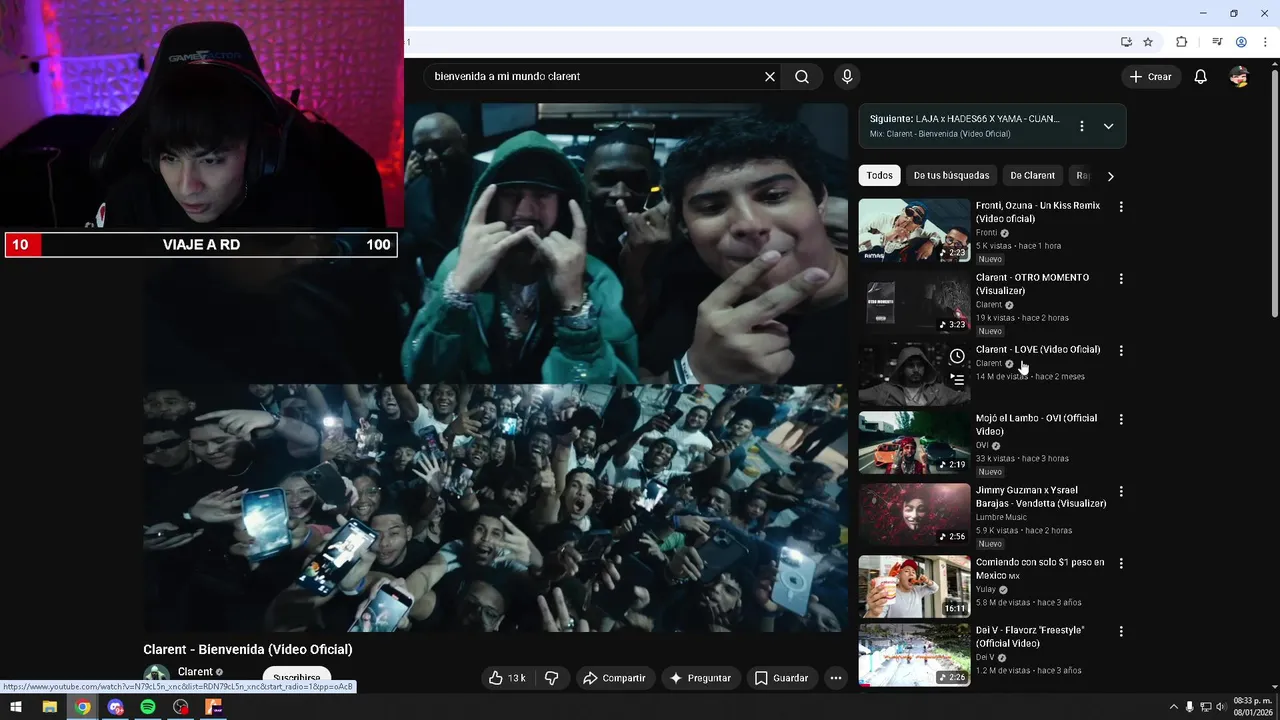Viewport: 1280px width, 720px height.
Task: Open YouTube notifications bell
Action: pyautogui.click(x=1201, y=77)
